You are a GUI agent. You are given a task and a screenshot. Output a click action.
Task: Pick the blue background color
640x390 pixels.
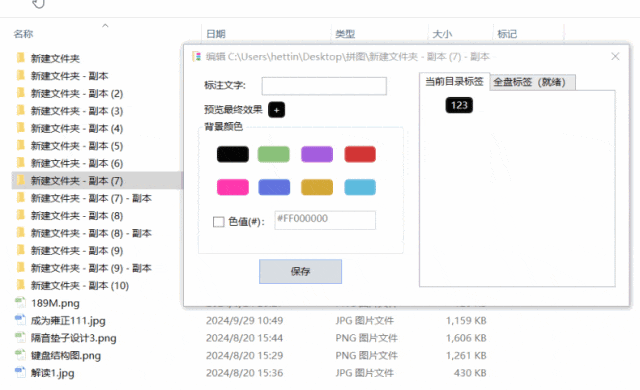(274, 187)
